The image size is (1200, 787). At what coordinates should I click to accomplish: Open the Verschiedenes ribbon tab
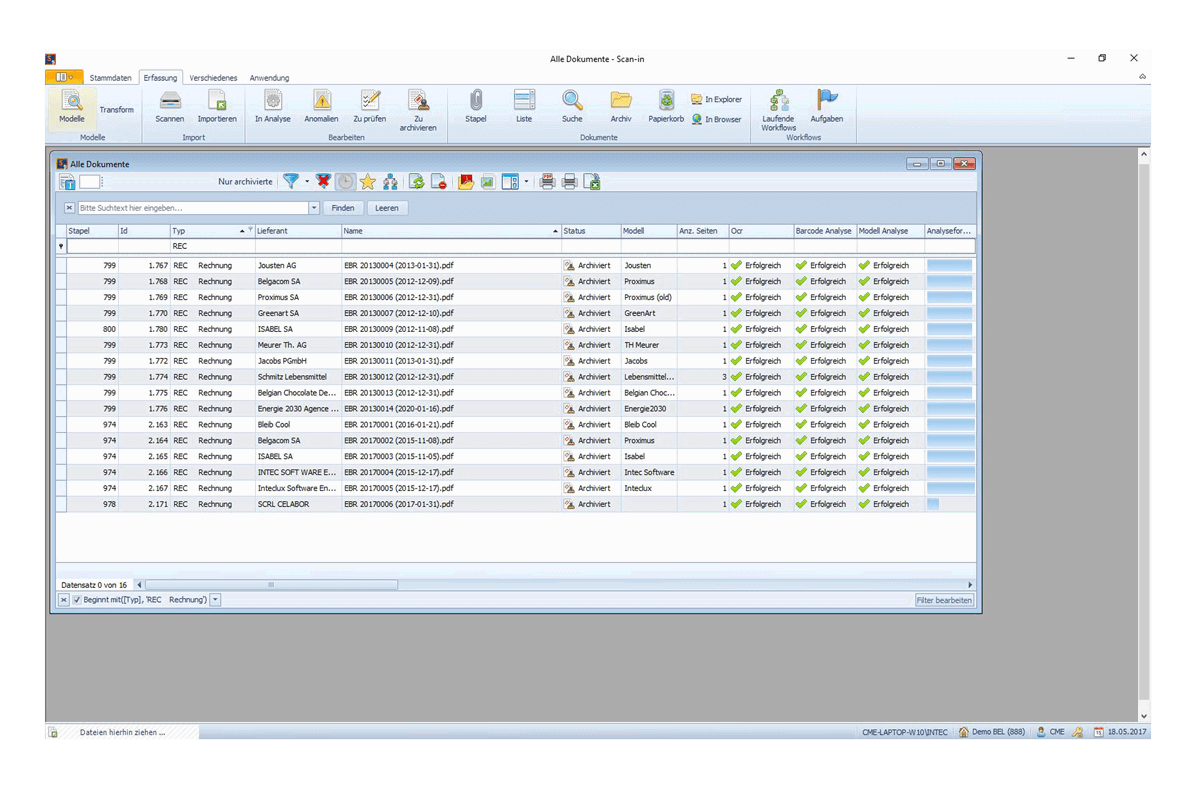click(x=213, y=77)
